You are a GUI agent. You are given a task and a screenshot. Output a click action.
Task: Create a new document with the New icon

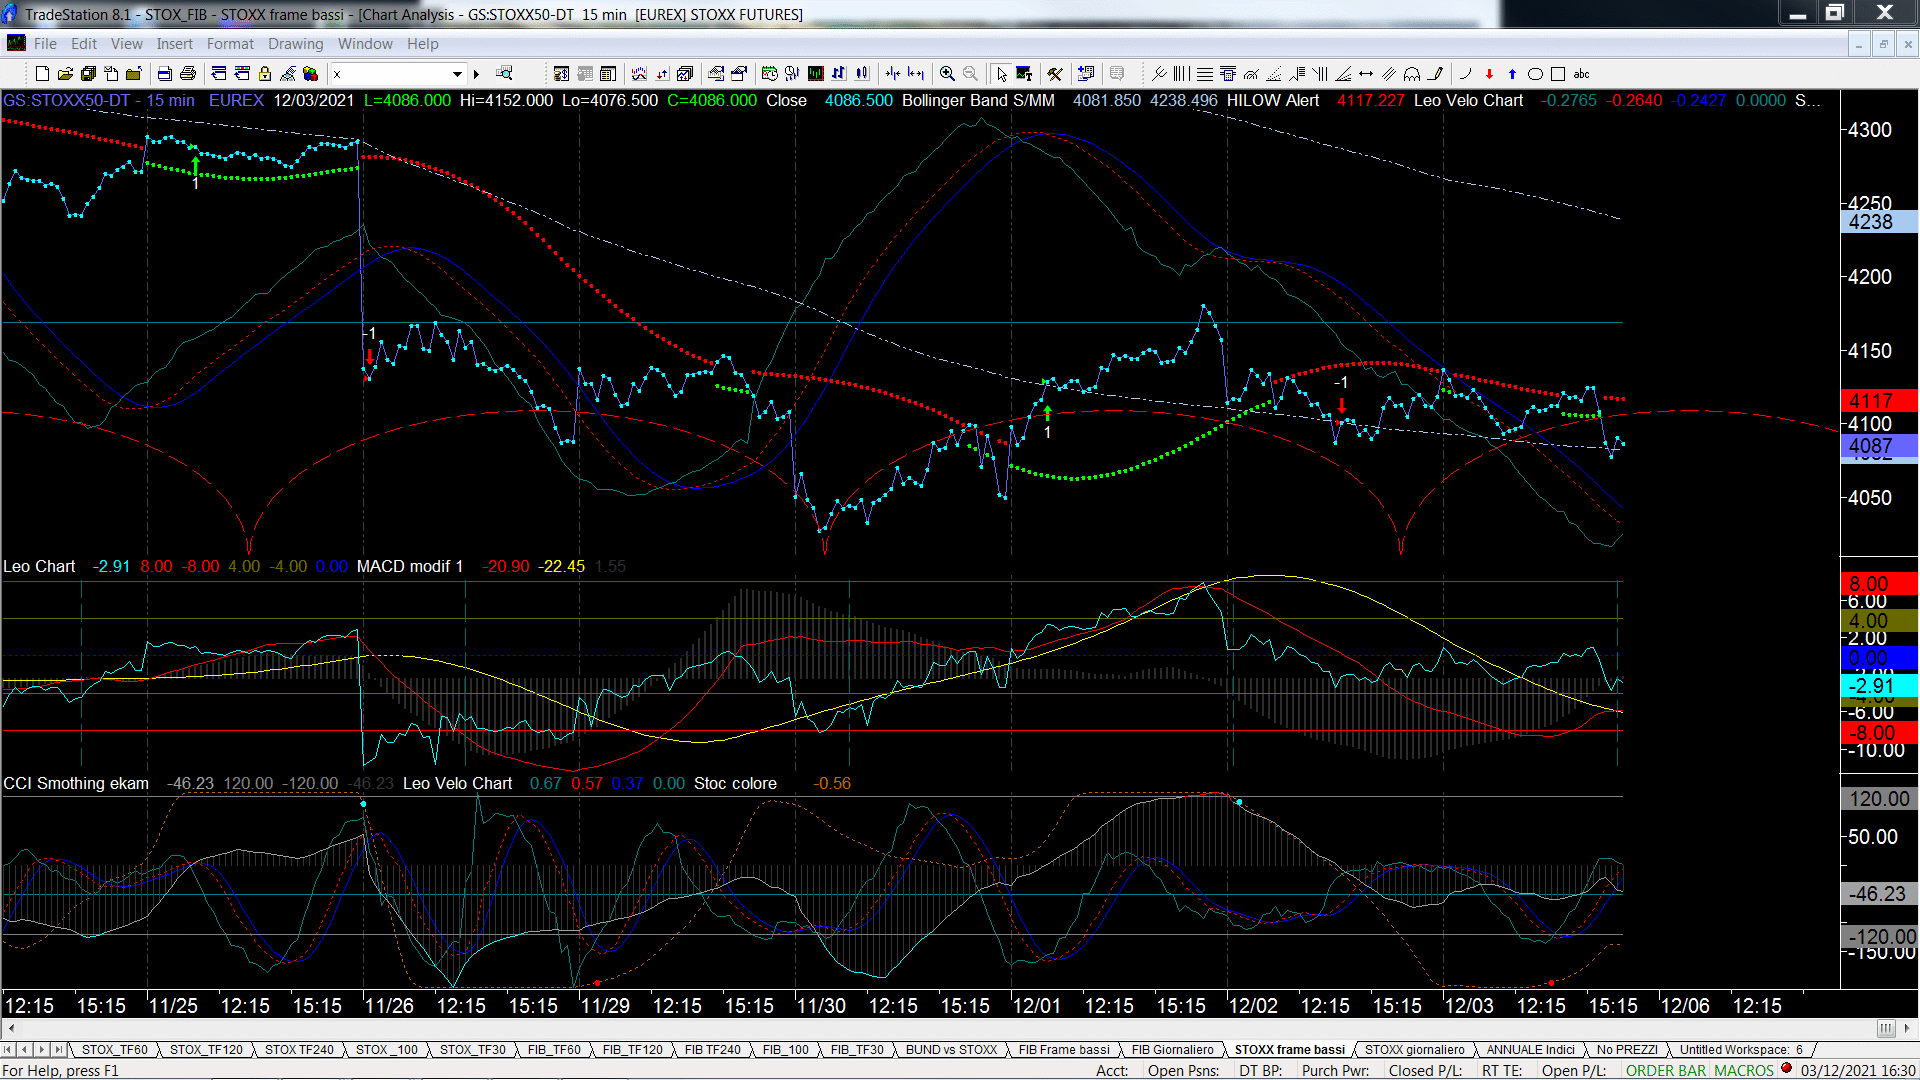click(x=42, y=74)
